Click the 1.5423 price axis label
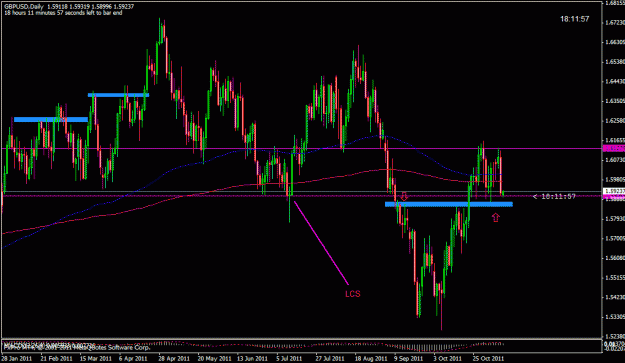 pyautogui.click(x=615, y=297)
